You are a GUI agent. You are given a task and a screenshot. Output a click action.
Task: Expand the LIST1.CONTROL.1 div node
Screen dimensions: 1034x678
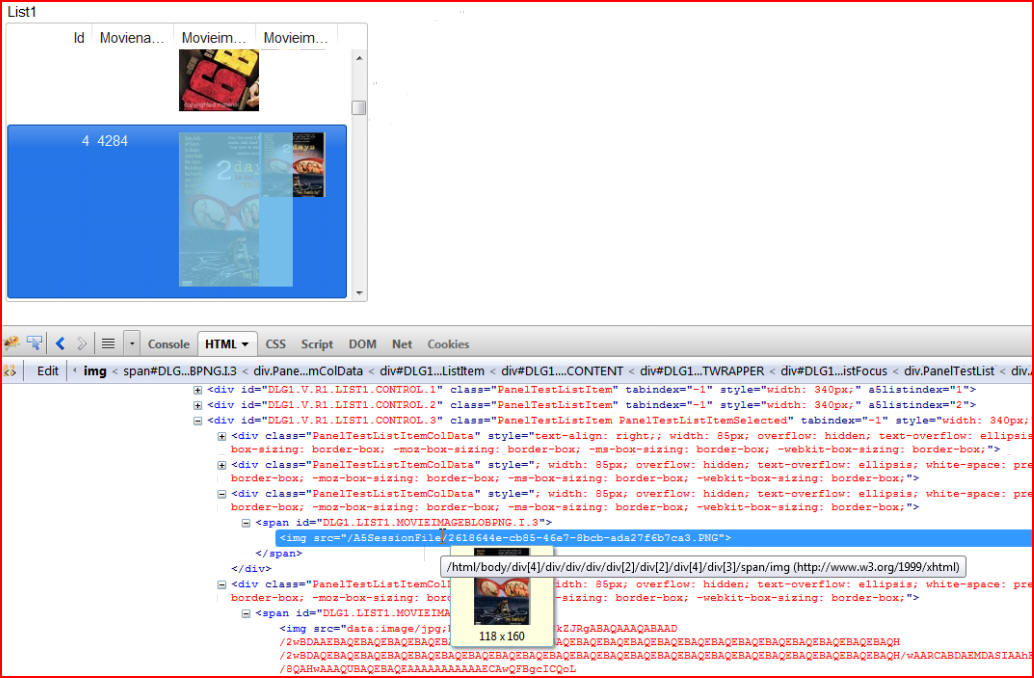(197, 390)
